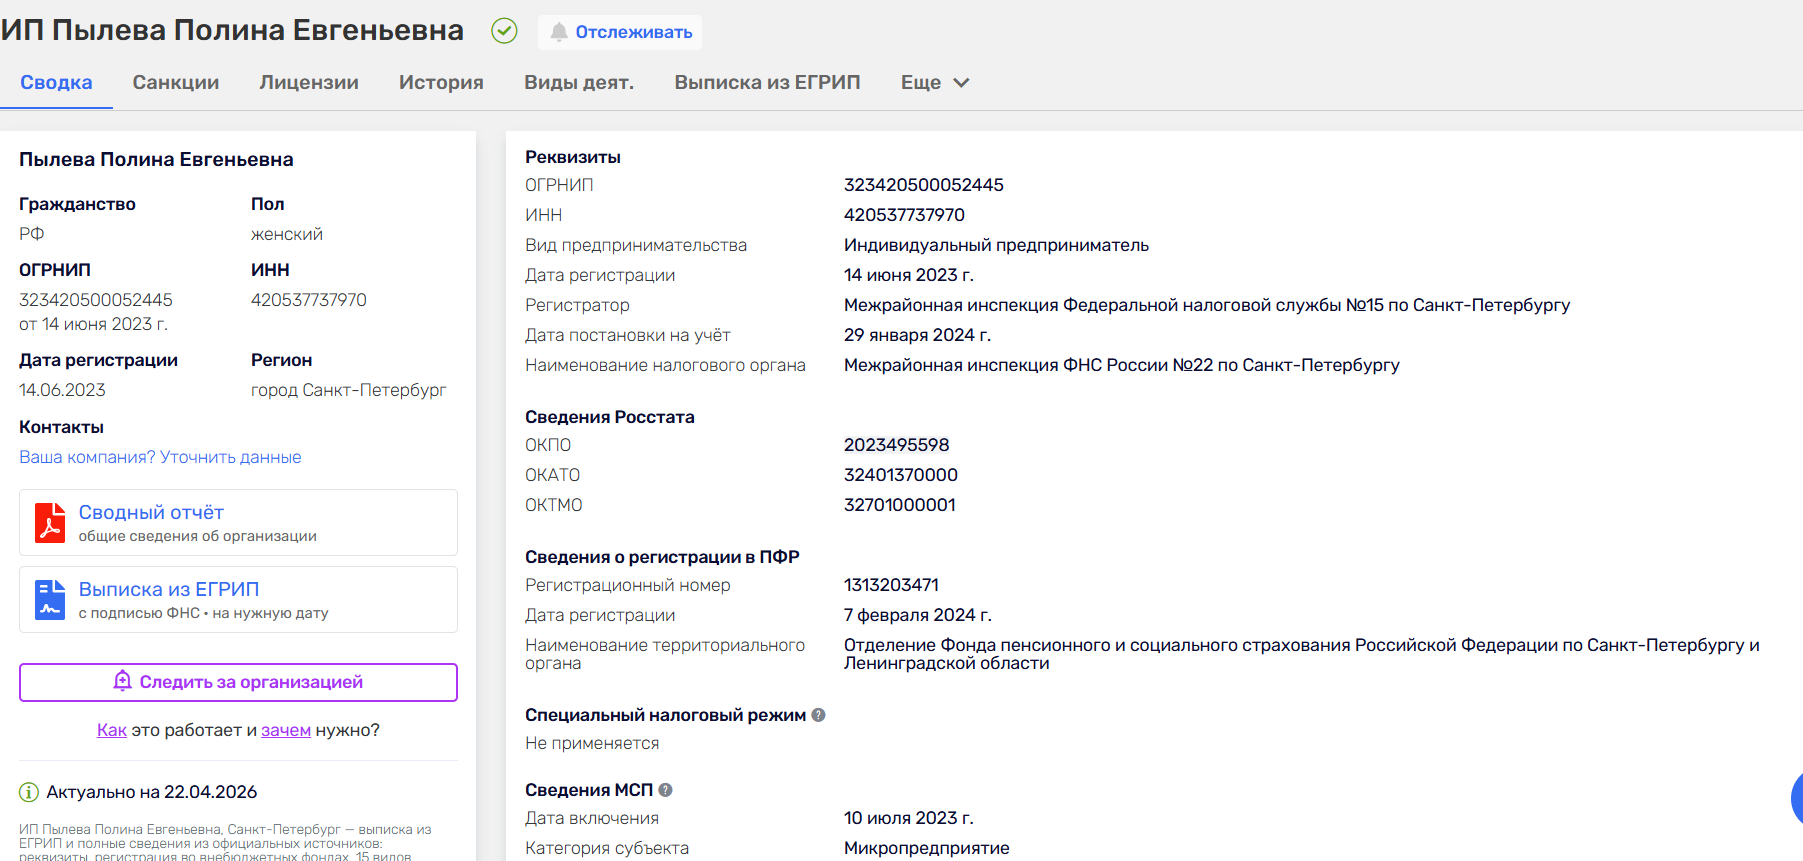Expand the Еще dropdown menu

(934, 83)
